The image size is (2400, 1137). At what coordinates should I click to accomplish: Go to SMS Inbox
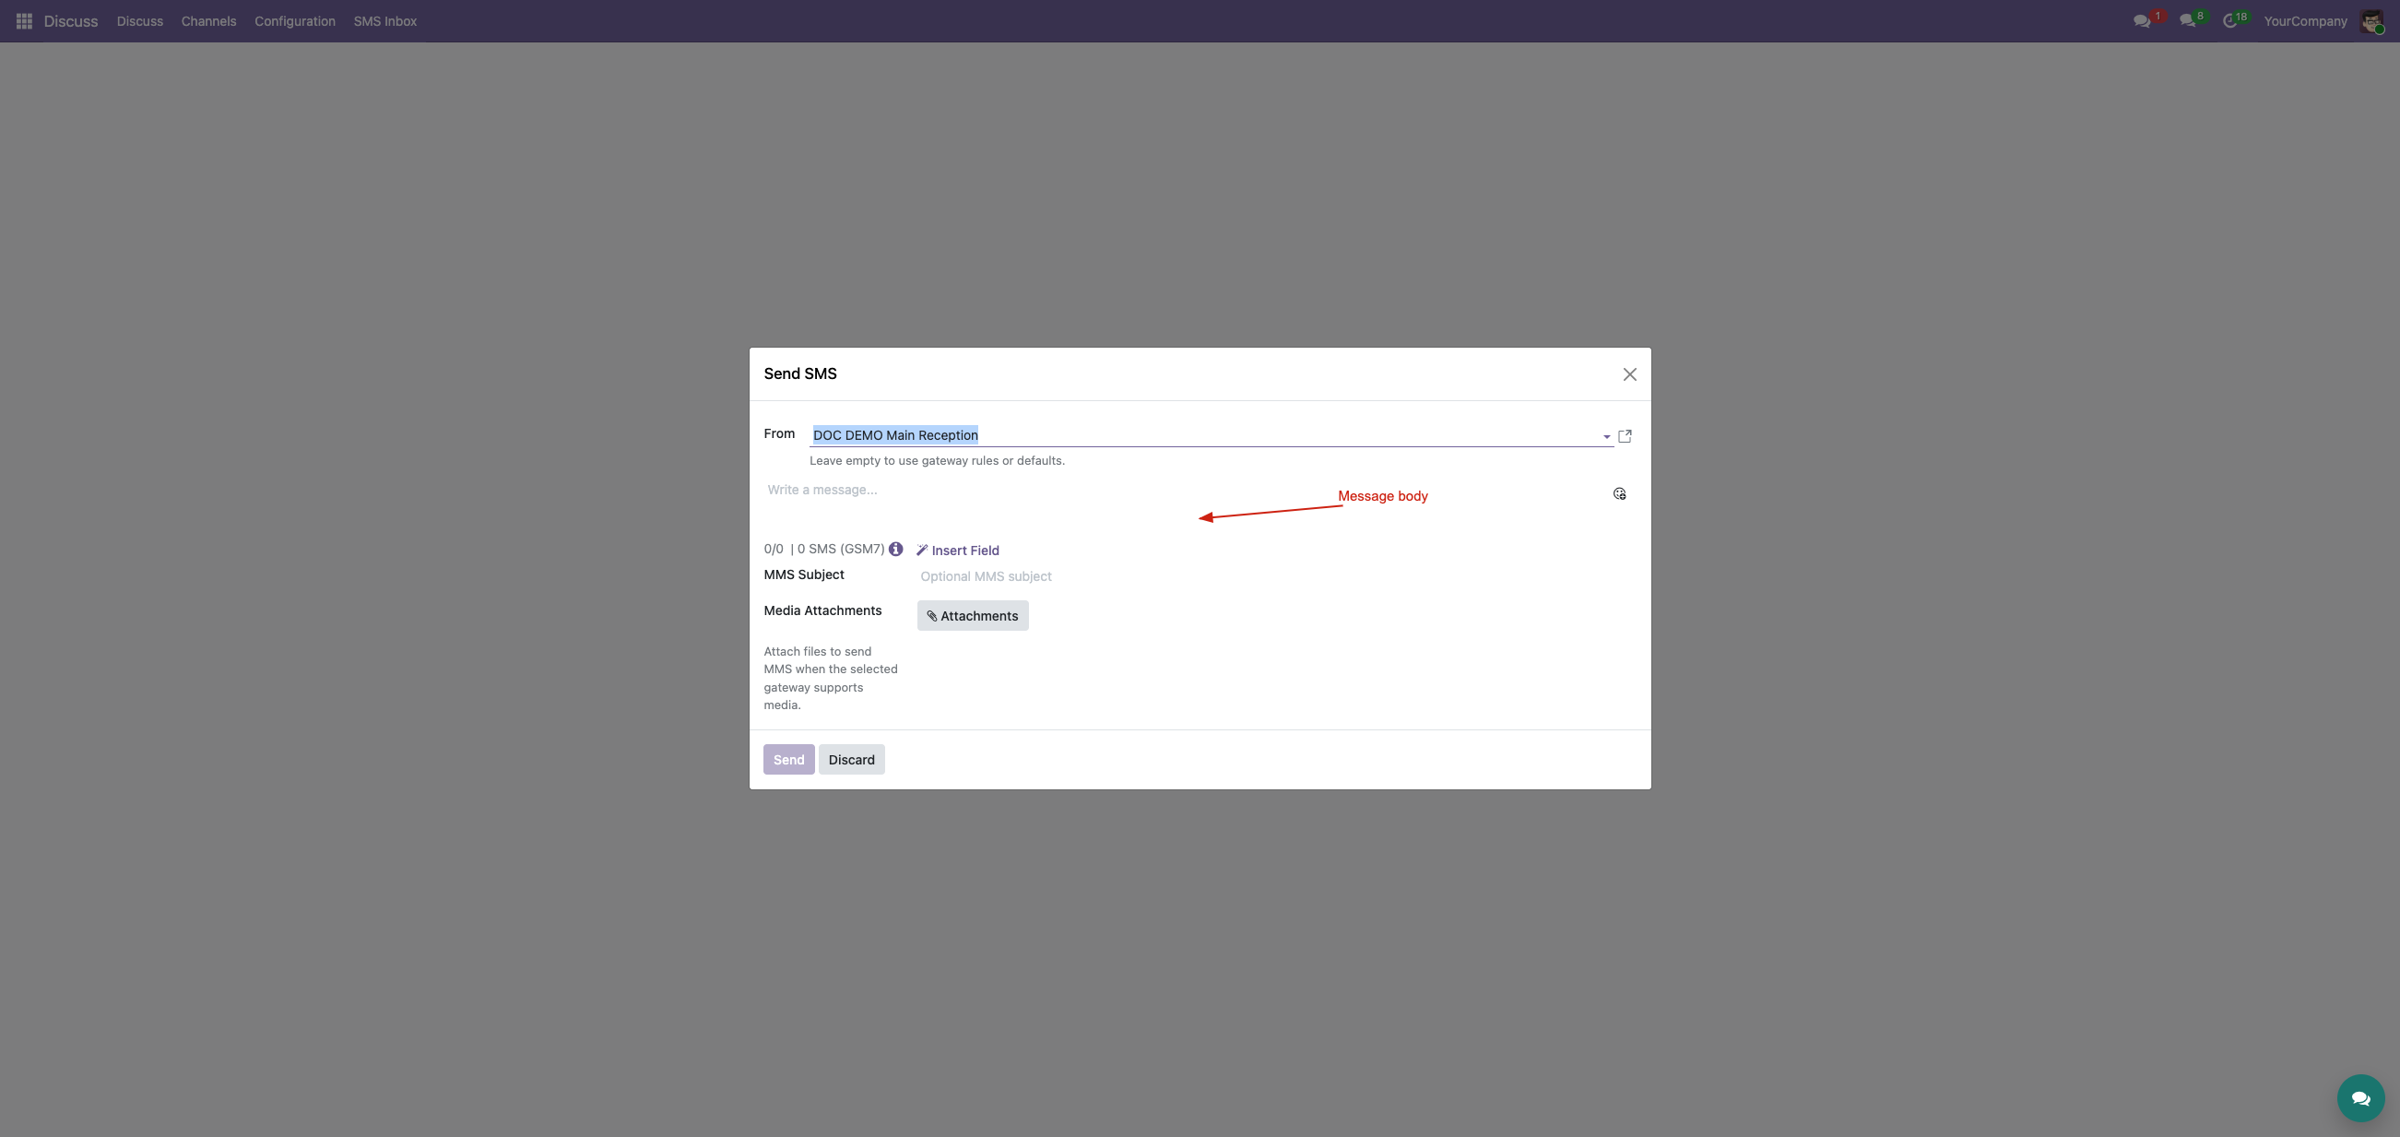coord(385,21)
